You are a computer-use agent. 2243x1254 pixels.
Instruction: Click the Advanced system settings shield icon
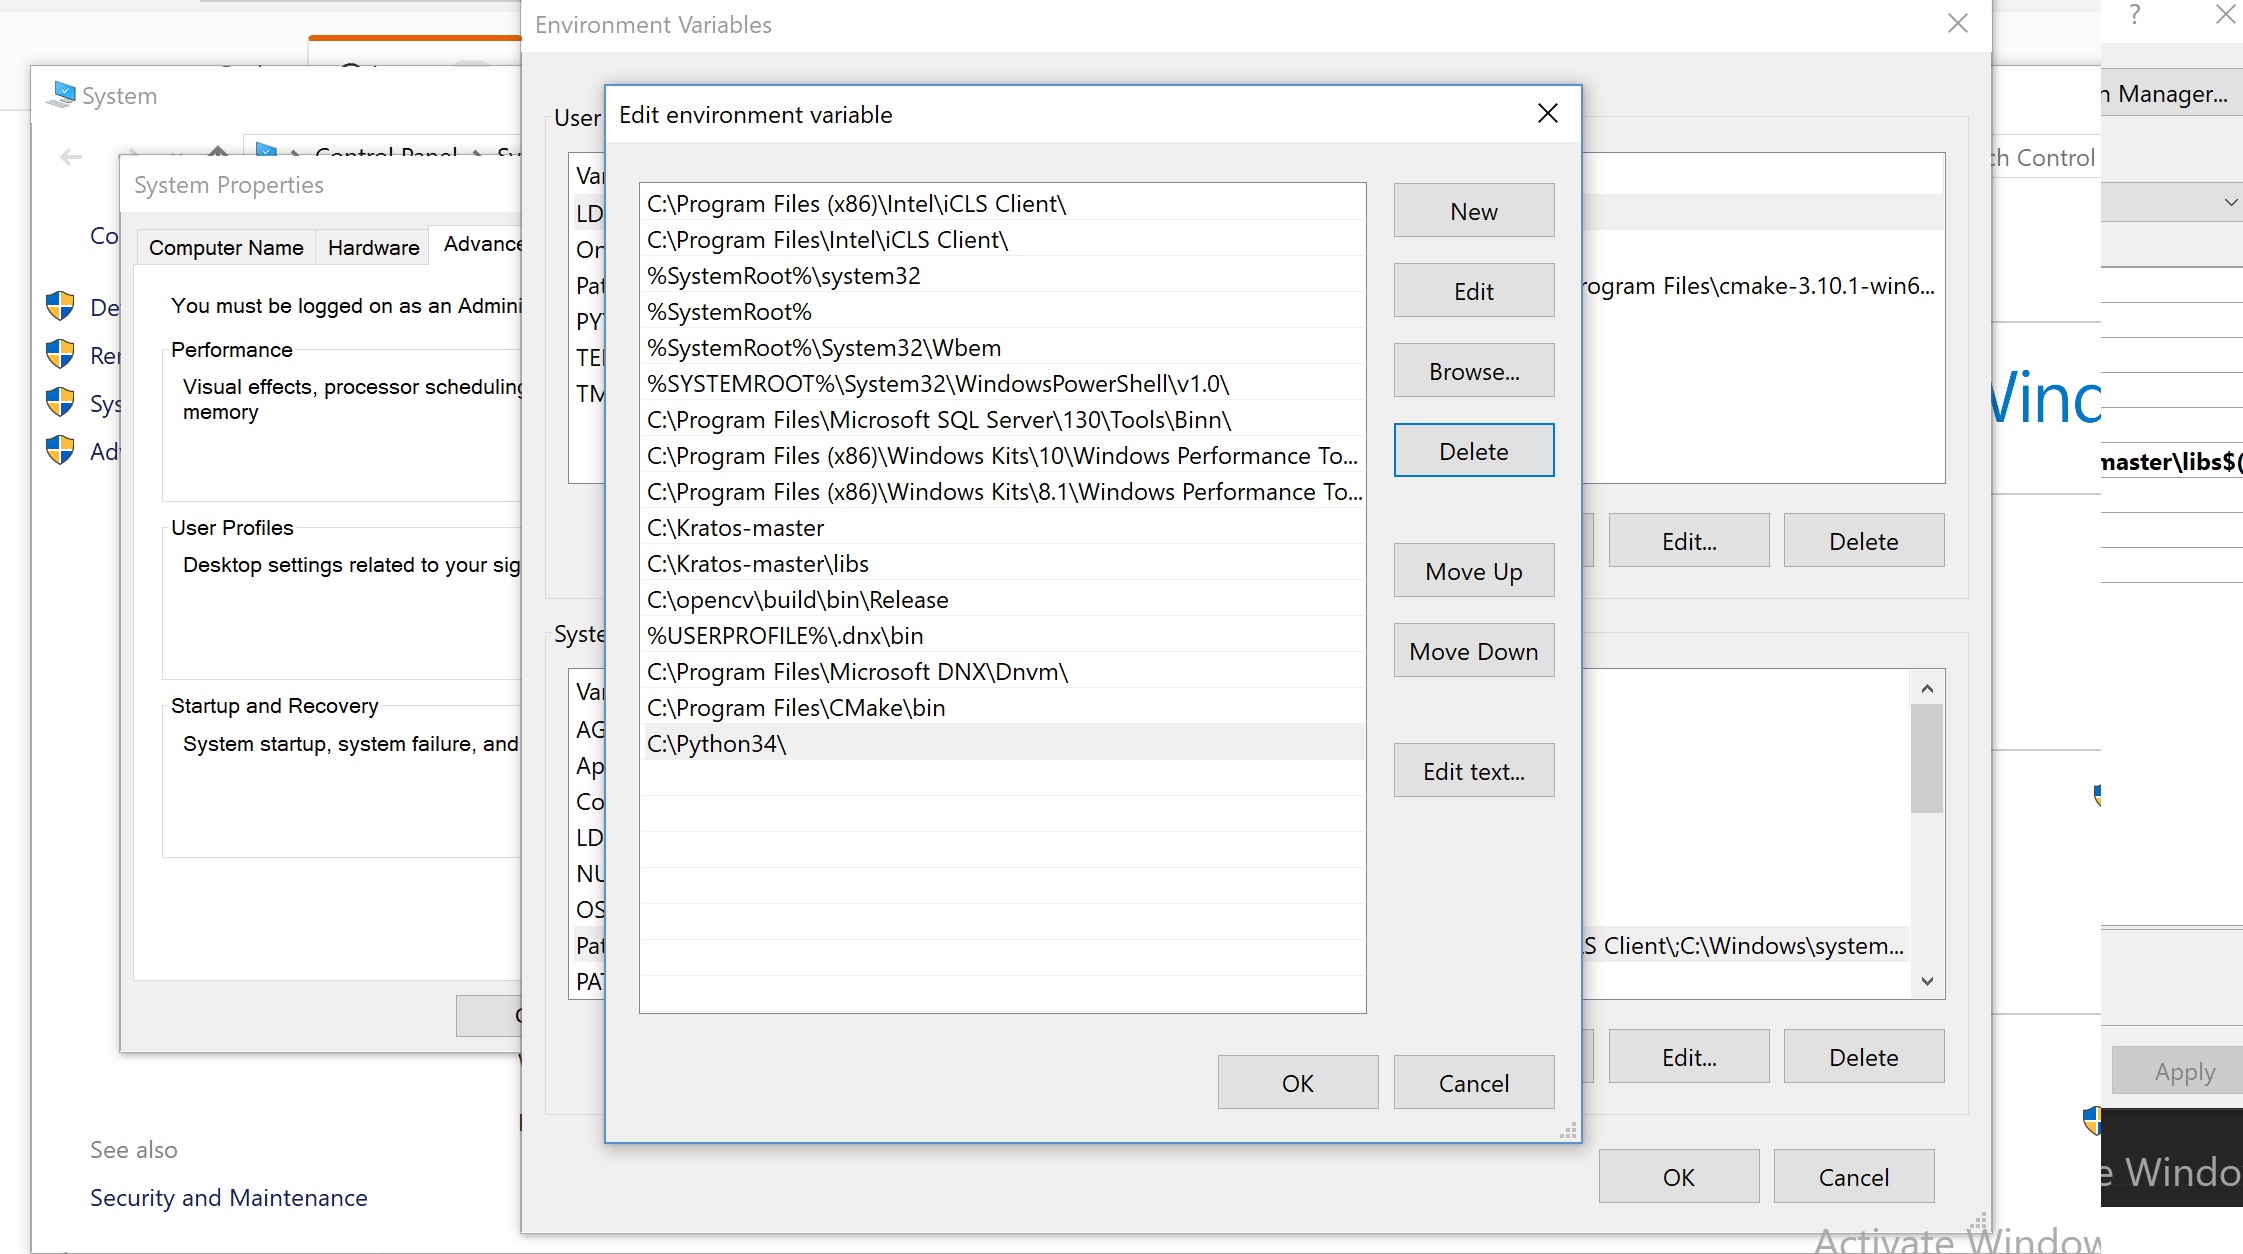(x=60, y=451)
